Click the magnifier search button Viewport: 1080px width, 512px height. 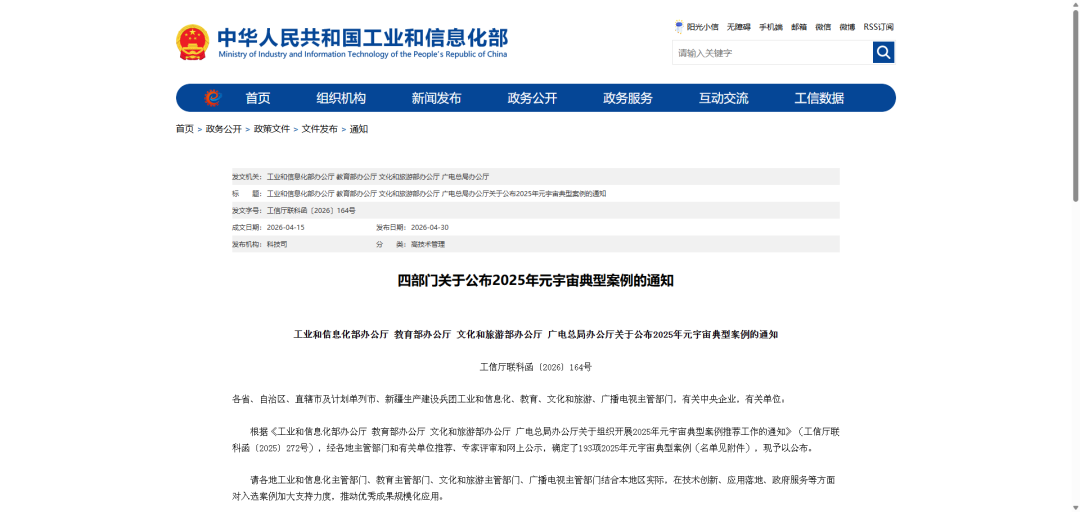pos(883,52)
